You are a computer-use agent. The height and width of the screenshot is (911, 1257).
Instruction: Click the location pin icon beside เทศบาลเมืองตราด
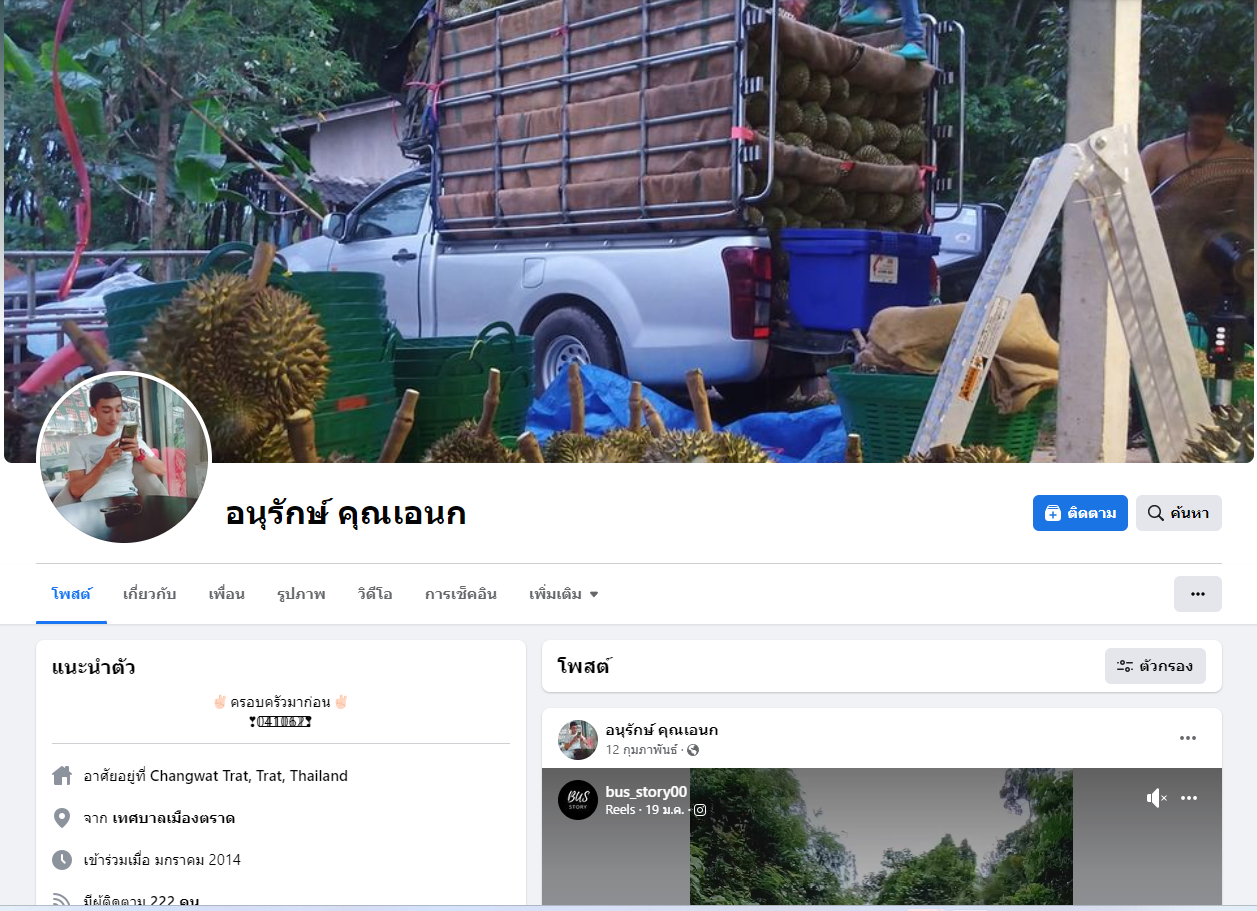62,818
